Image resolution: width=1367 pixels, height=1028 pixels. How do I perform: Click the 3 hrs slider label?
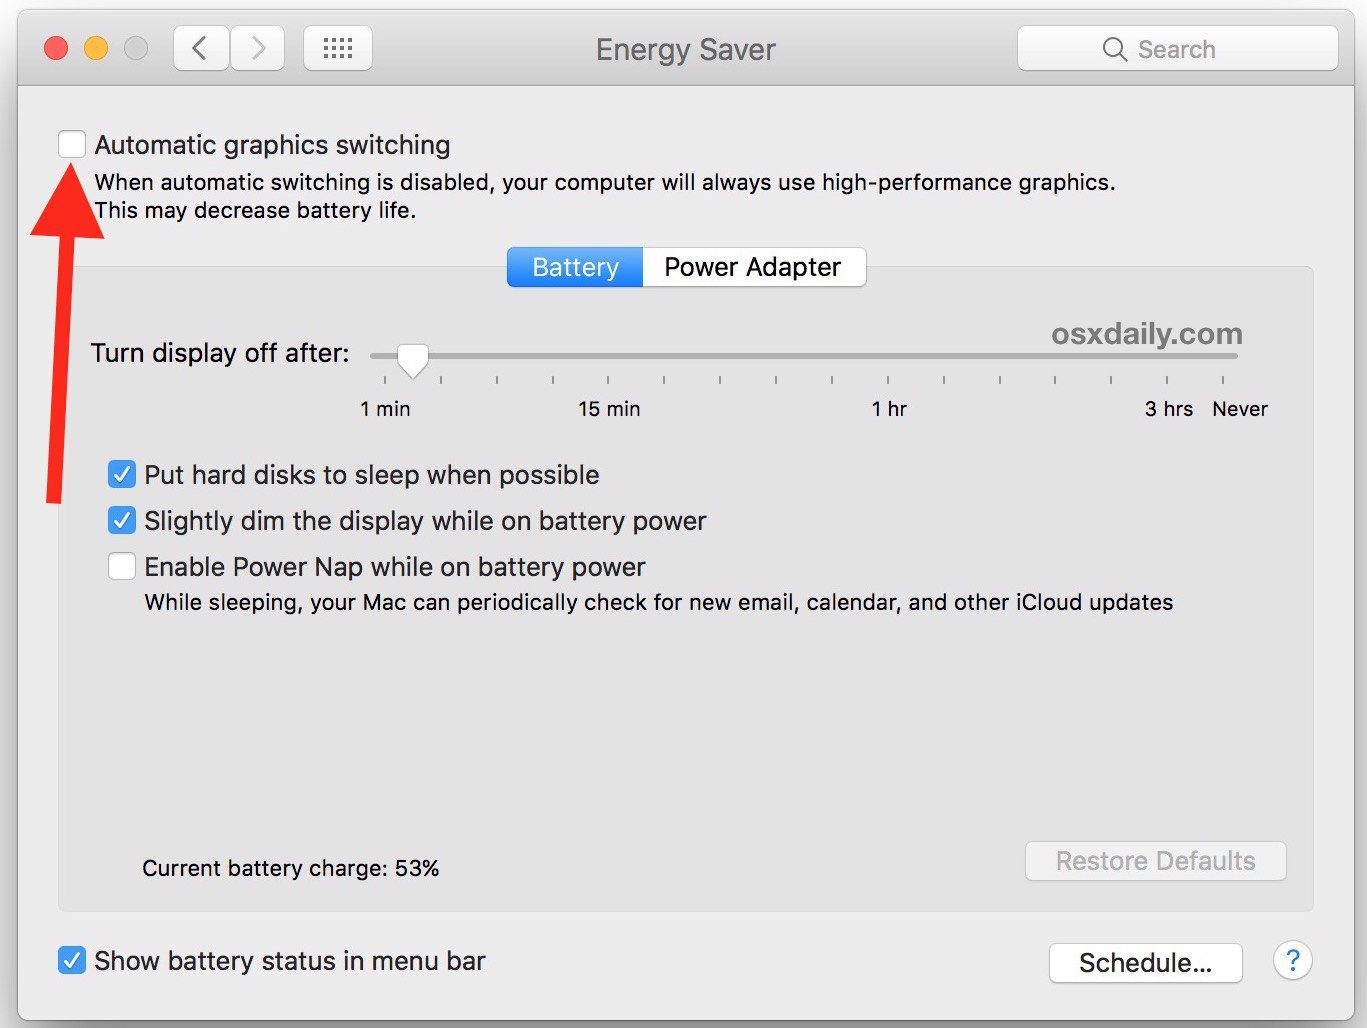click(x=1169, y=409)
